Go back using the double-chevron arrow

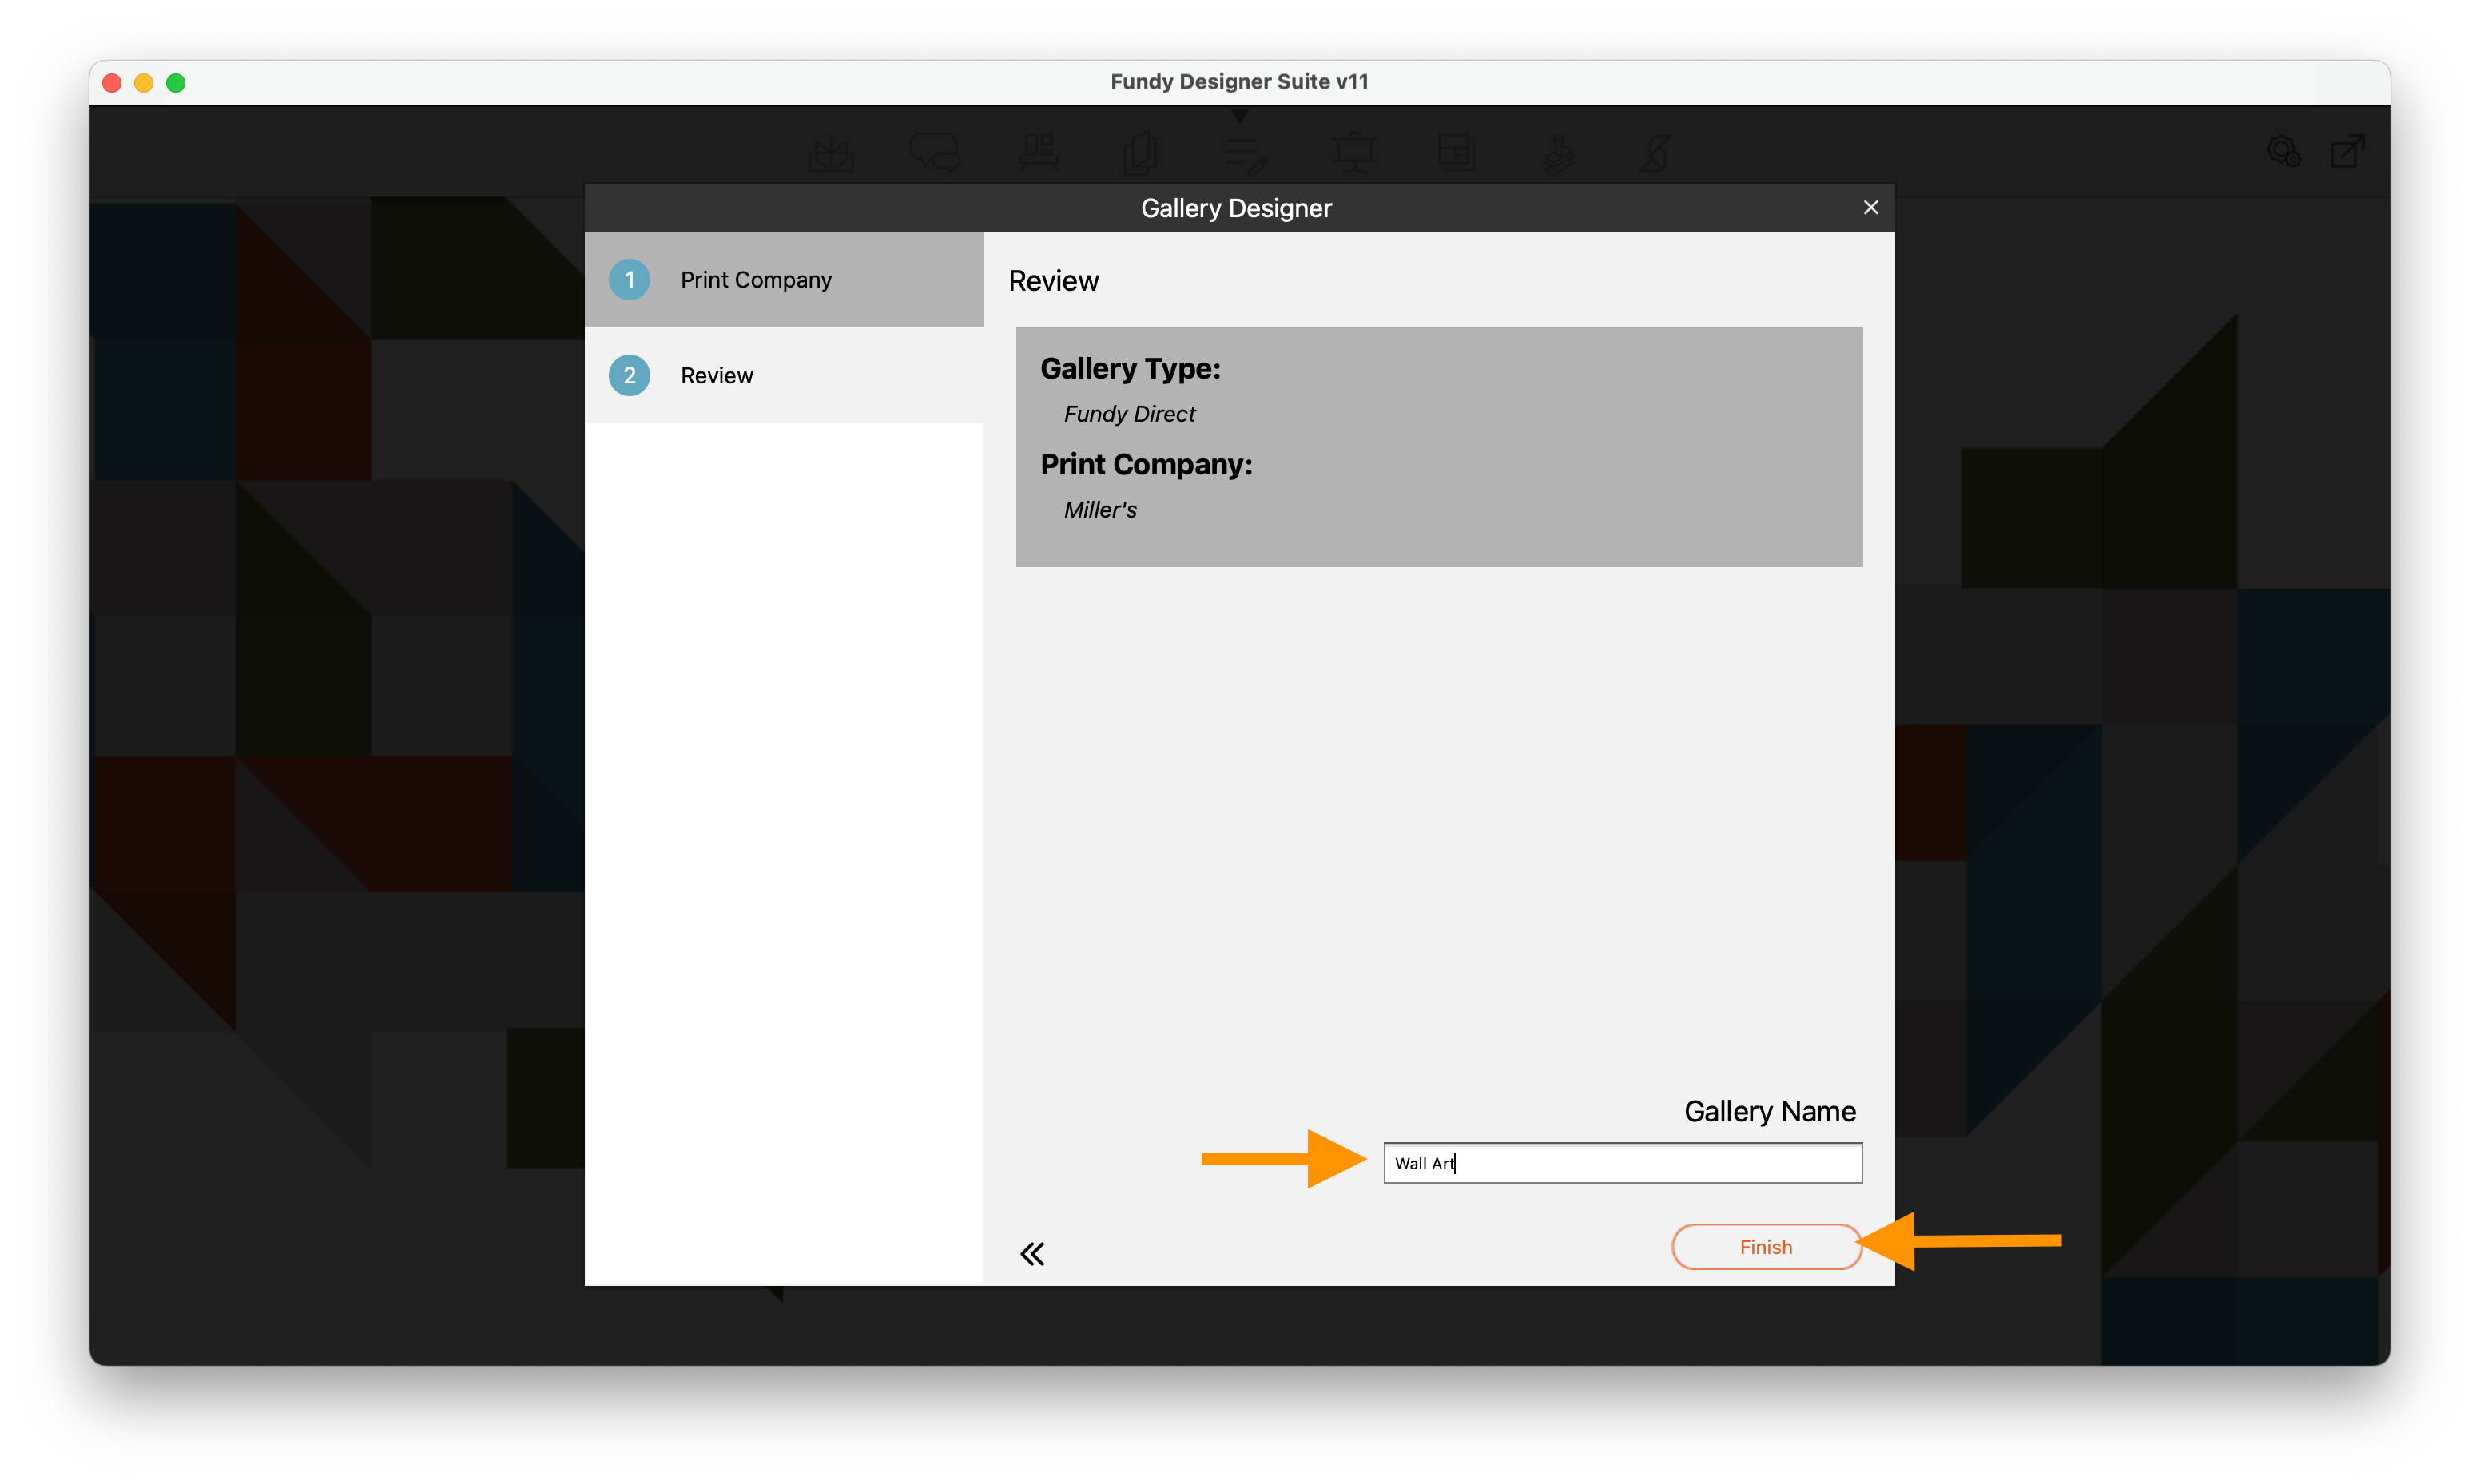coord(1032,1254)
